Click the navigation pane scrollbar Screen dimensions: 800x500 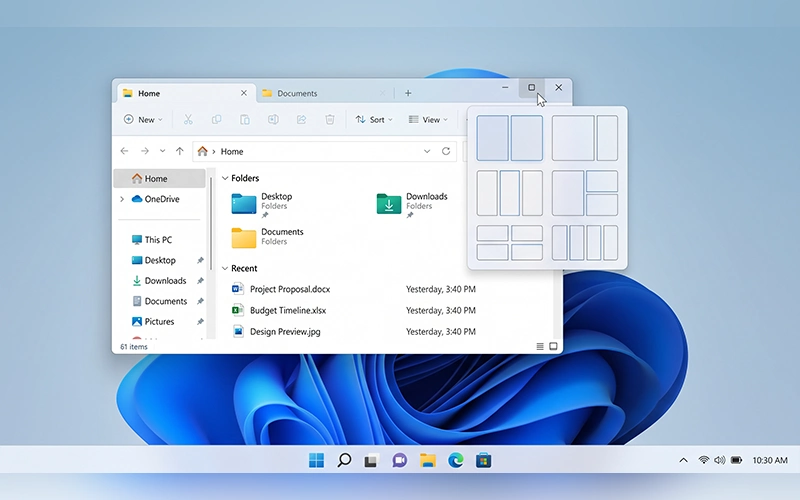[211, 224]
